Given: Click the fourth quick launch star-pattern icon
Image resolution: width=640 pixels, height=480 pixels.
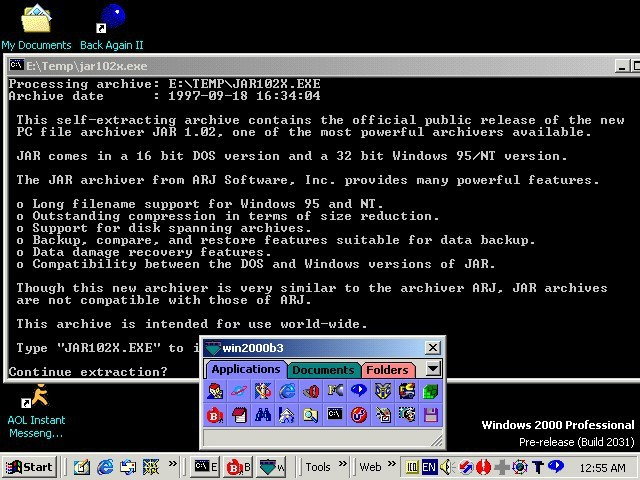Looking at the screenshot, I should 151,467.
